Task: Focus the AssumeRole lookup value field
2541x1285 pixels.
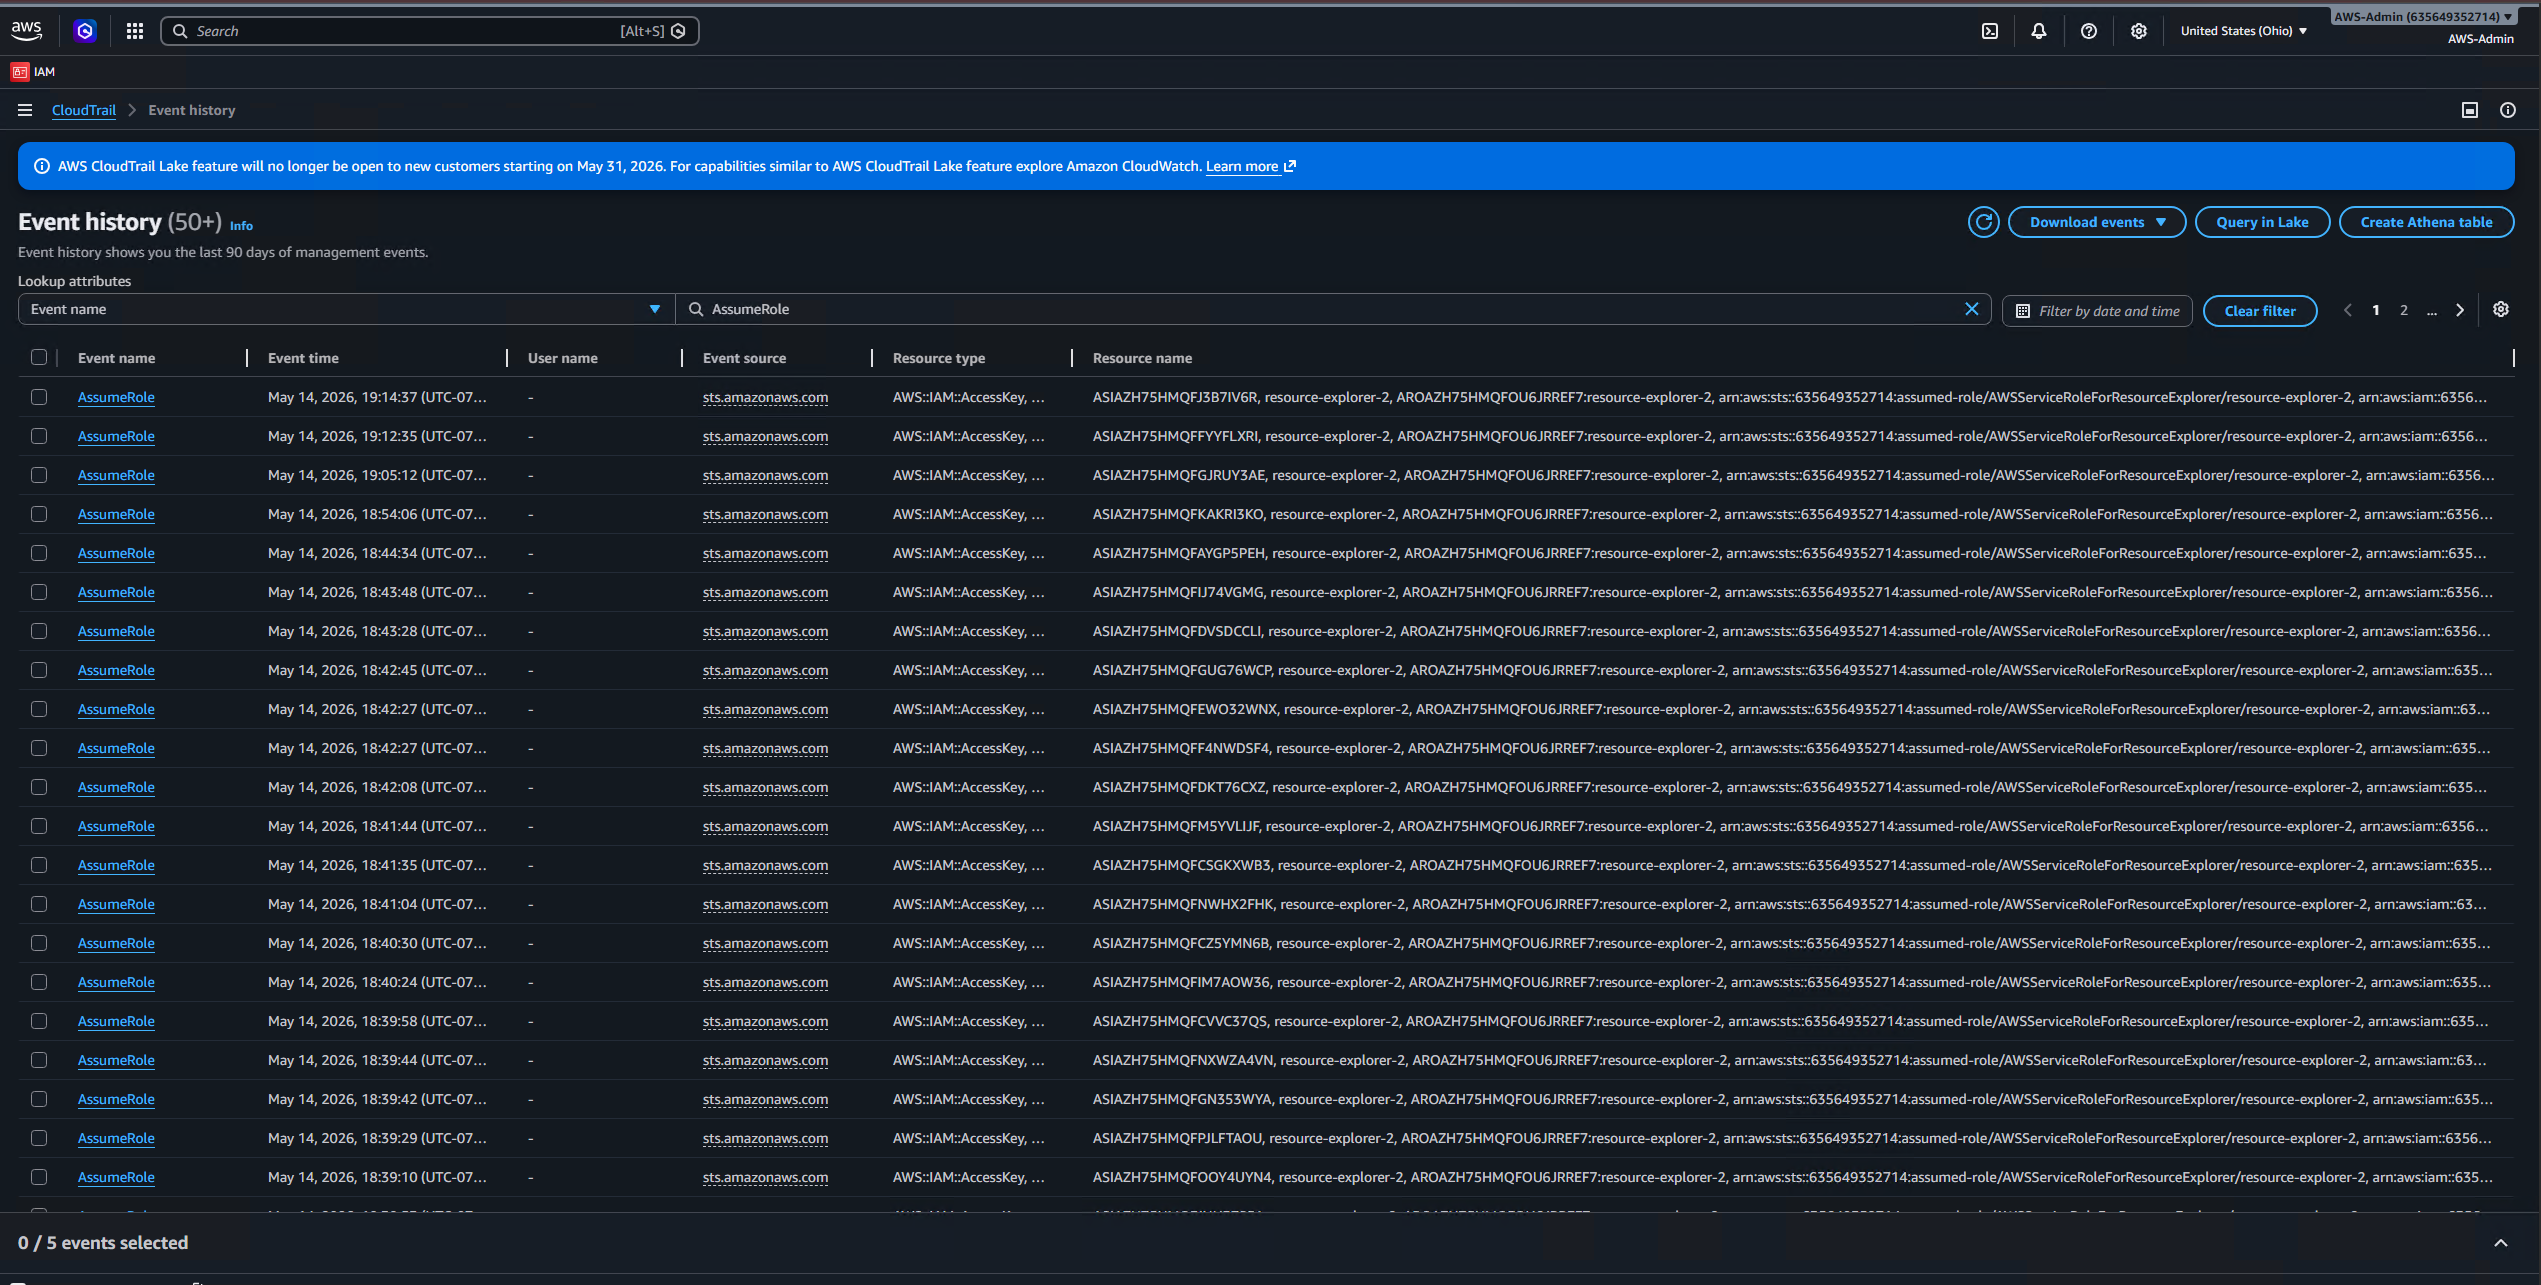Action: (x=1333, y=309)
